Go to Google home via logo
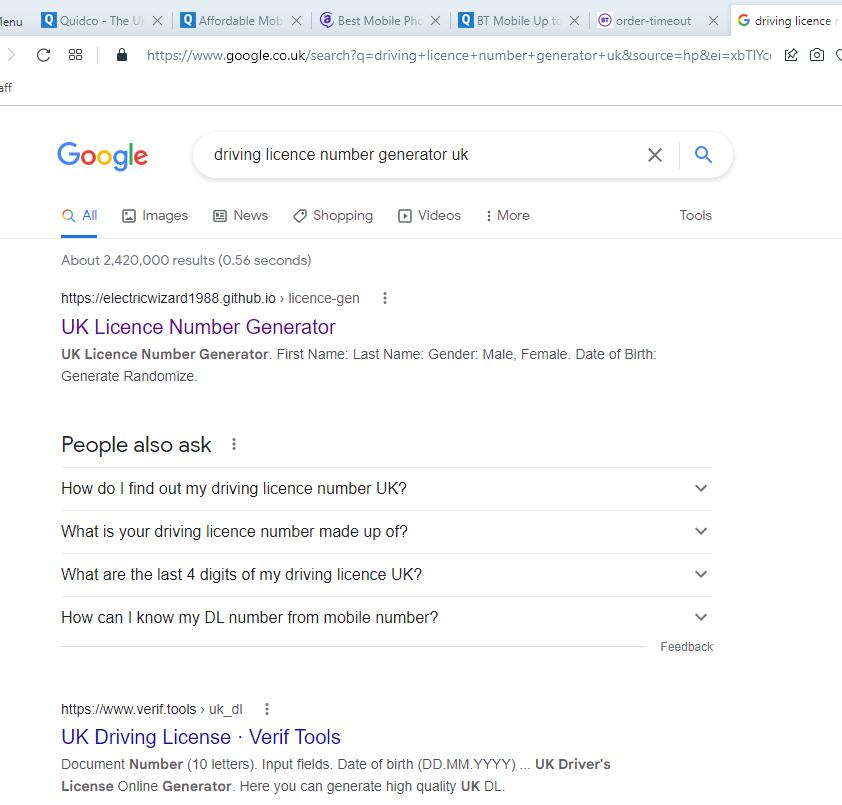Viewport: 842px width, 805px height. click(103, 156)
